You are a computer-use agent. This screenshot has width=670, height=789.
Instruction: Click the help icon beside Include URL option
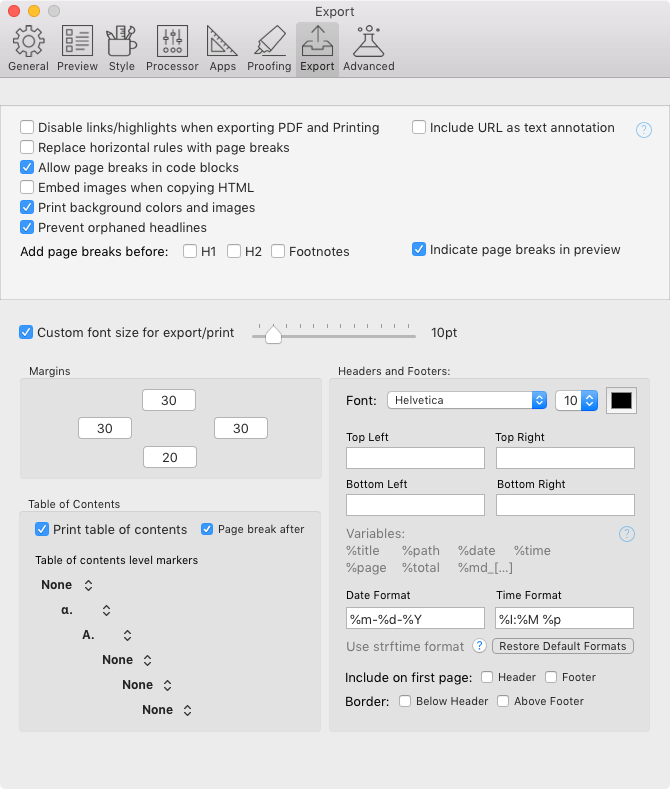coord(644,130)
